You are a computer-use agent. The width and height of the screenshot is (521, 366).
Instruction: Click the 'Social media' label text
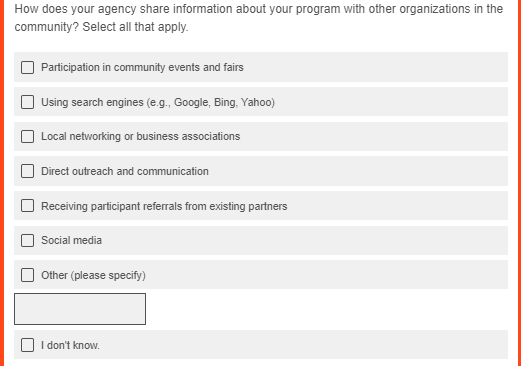[x=71, y=240]
